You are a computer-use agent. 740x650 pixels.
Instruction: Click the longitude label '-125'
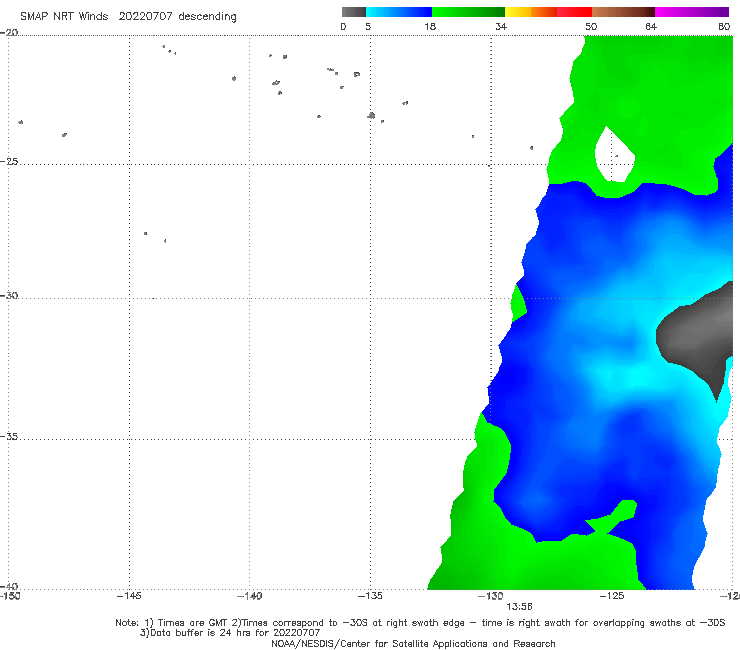pyautogui.click(x=612, y=596)
